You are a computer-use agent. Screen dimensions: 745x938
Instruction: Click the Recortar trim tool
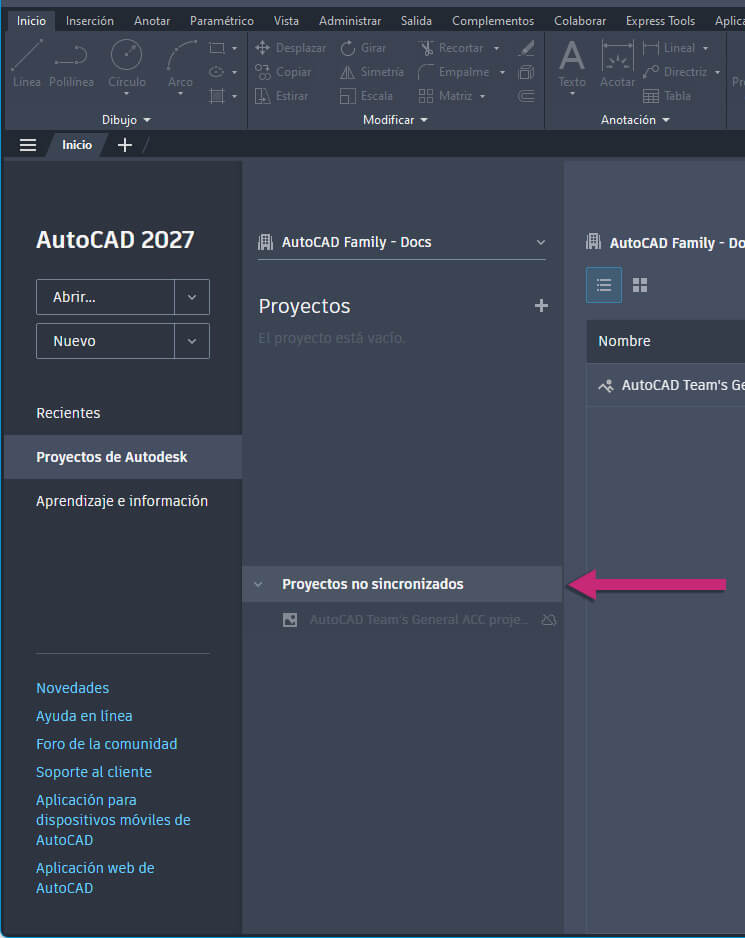[451, 48]
